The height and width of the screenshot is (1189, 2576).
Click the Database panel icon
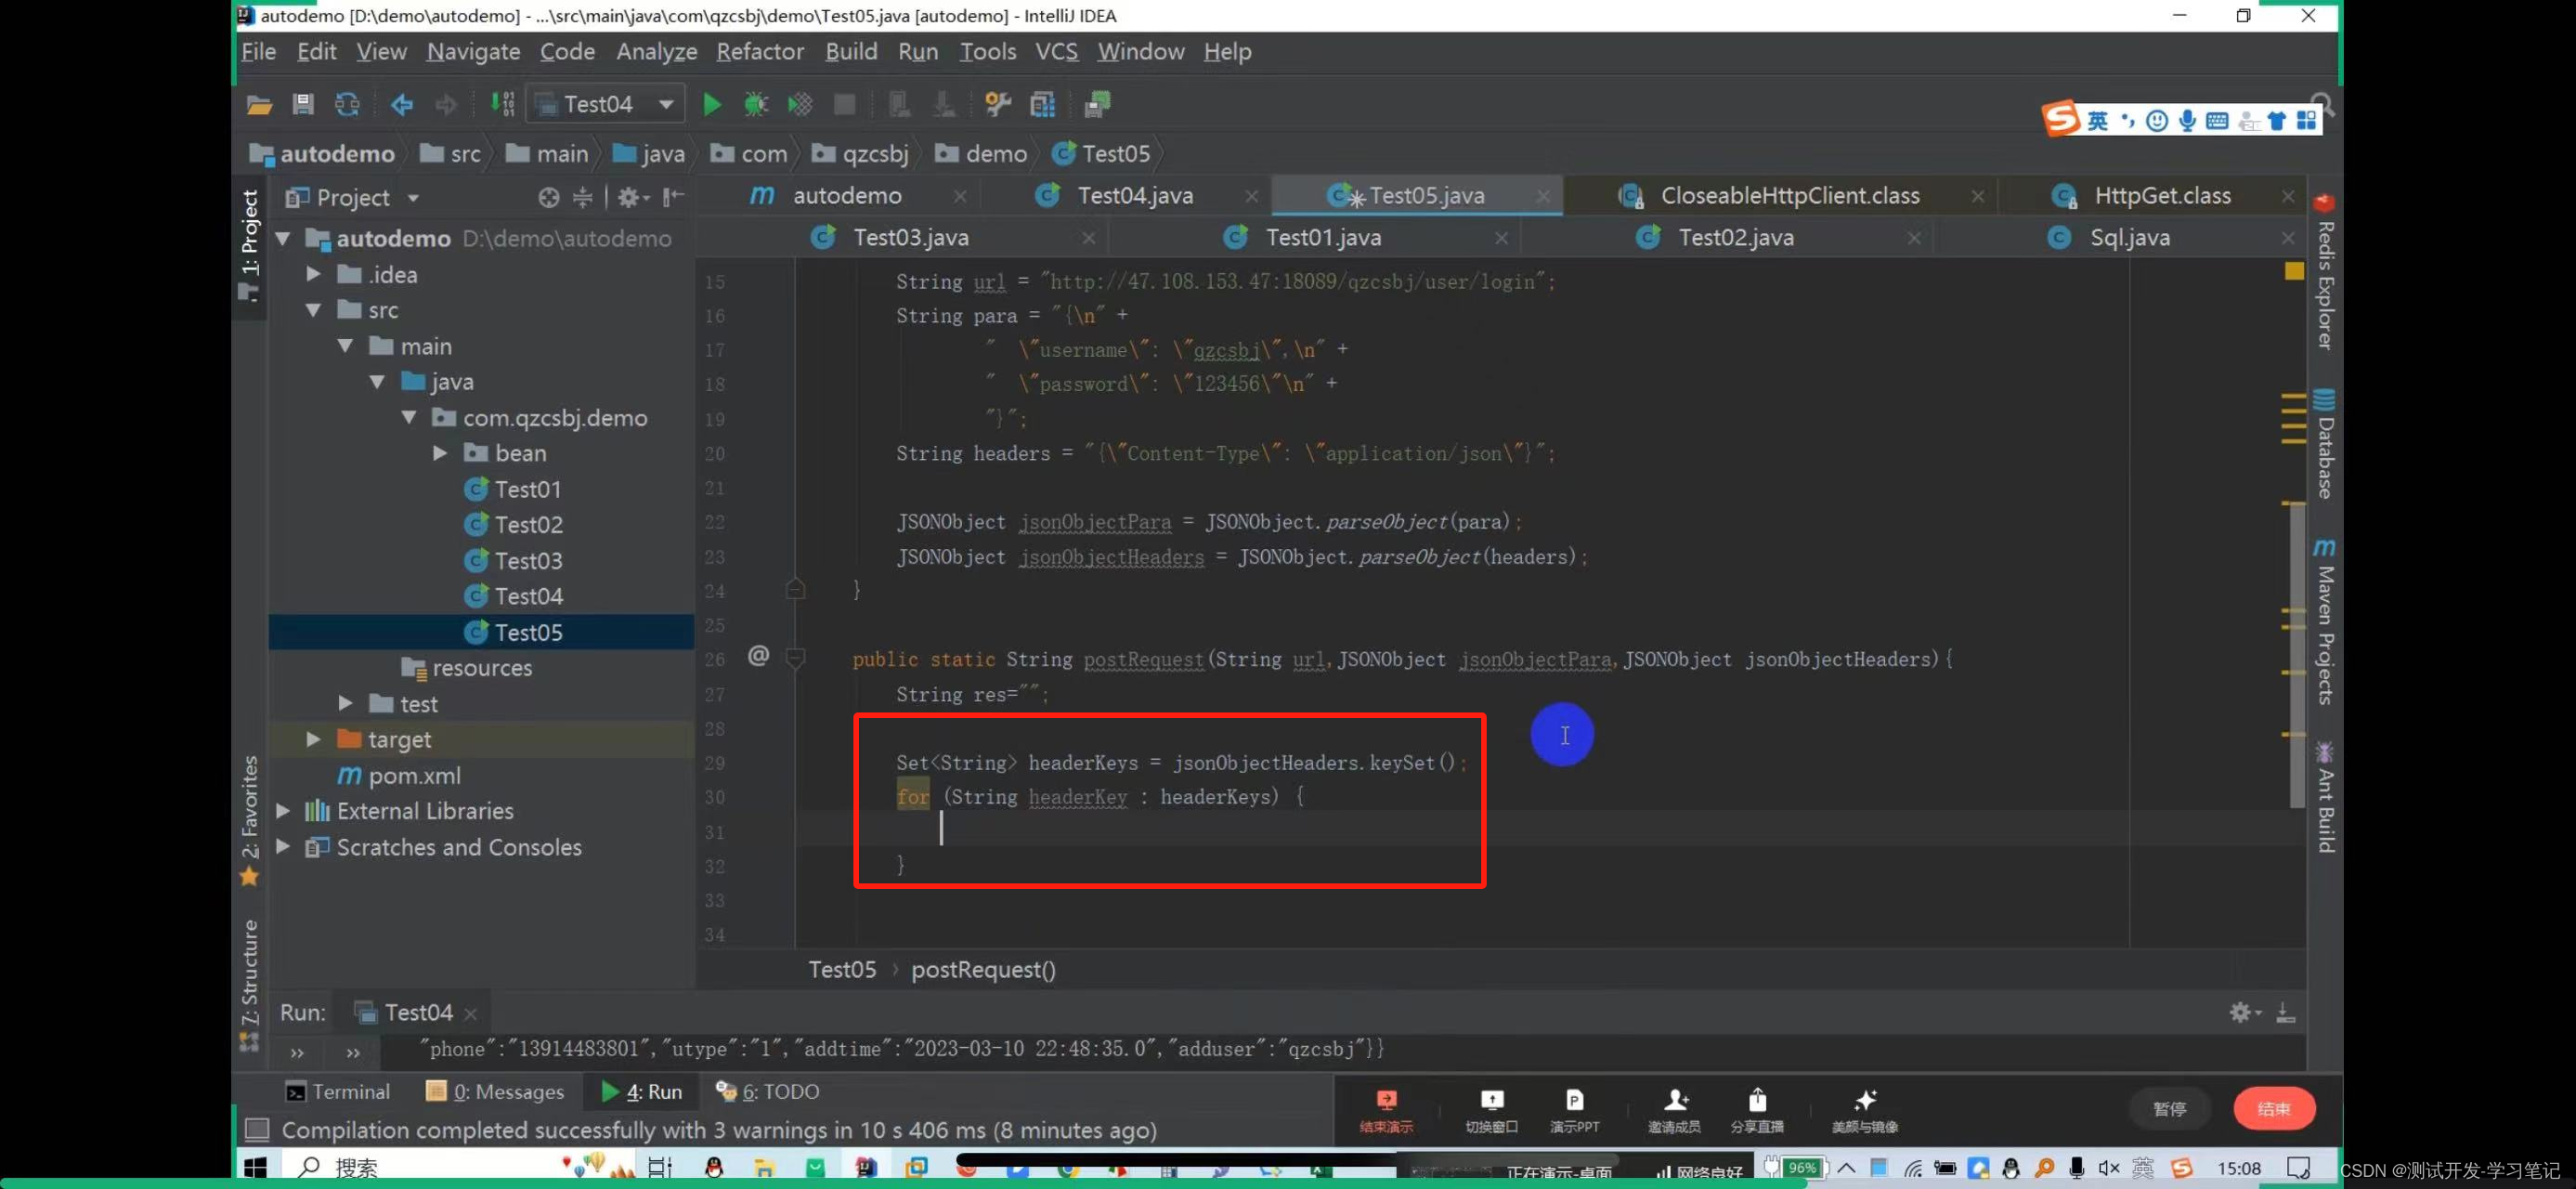[2324, 443]
